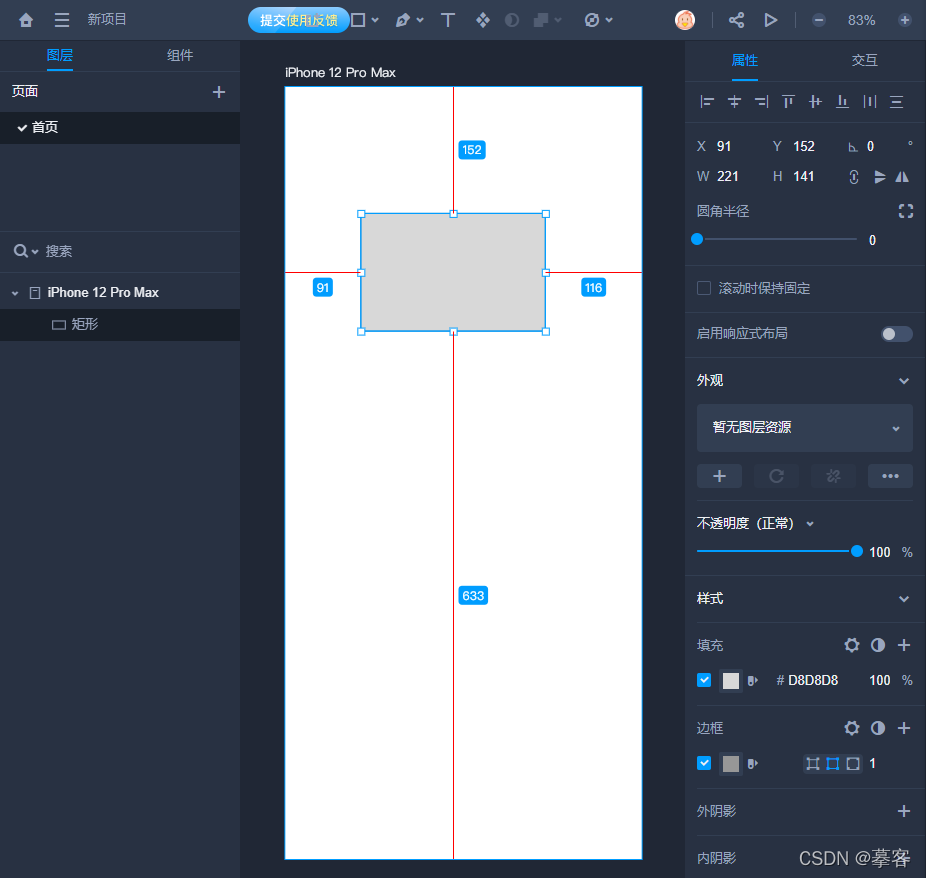Open 不透明度 blend mode dropdown
Viewport: 926px width, 878px height.
(810, 524)
